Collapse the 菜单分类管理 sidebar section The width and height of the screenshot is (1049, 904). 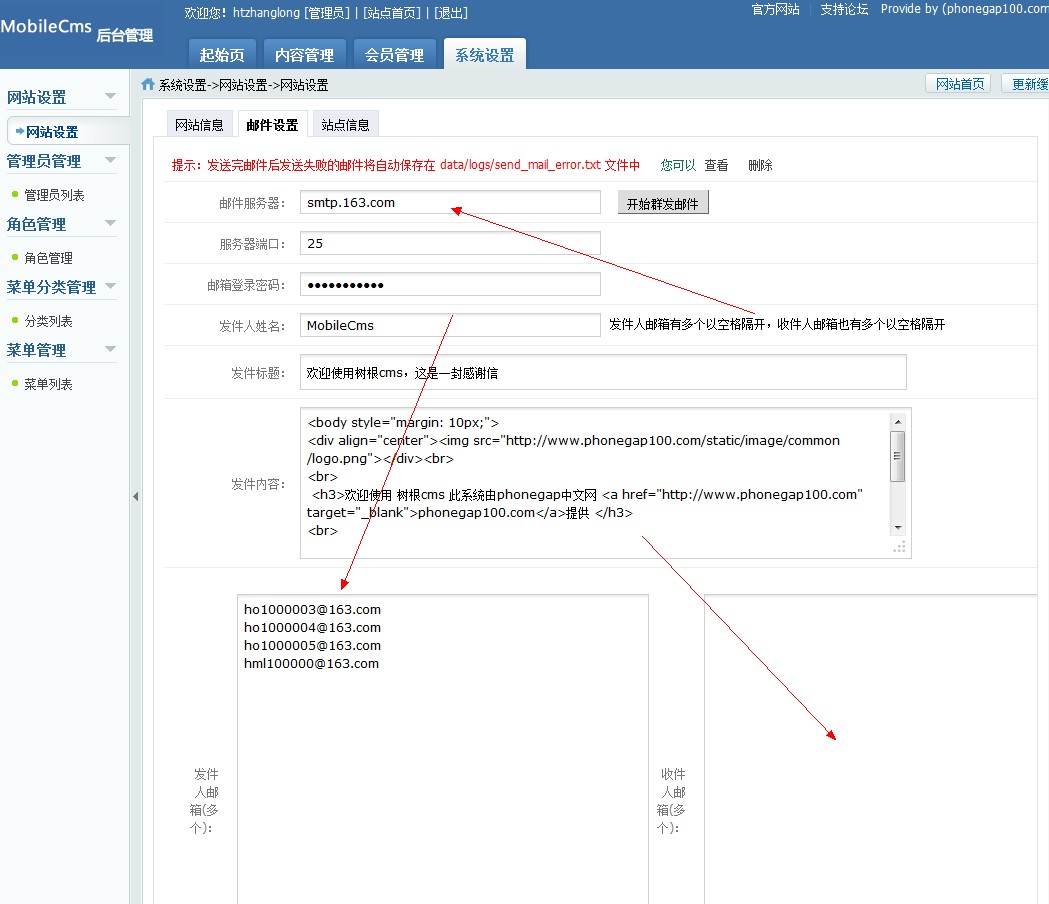pyautogui.click(x=110, y=287)
